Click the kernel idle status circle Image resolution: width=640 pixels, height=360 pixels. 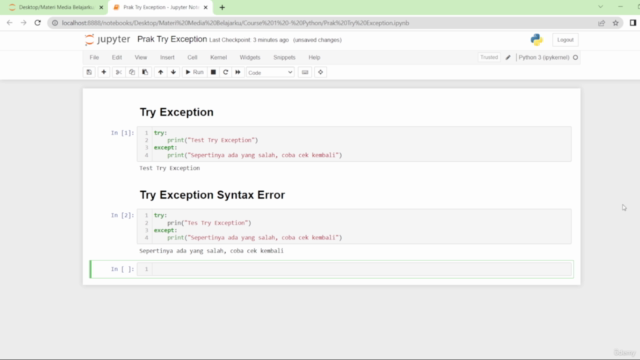pos(576,58)
